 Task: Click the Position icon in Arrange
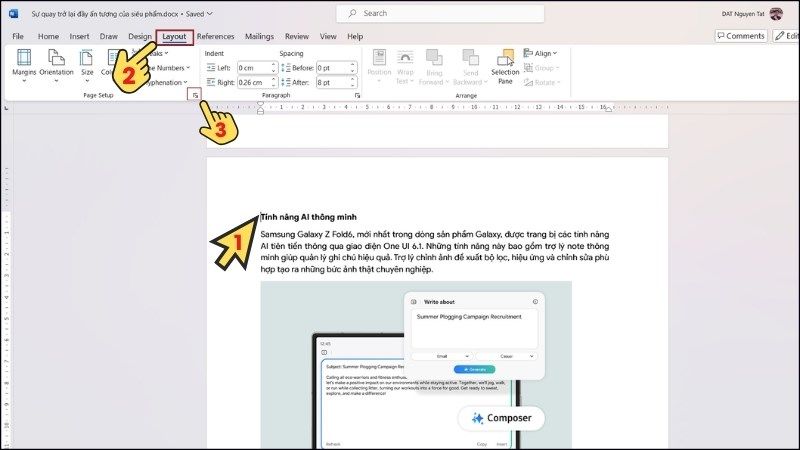click(379, 58)
